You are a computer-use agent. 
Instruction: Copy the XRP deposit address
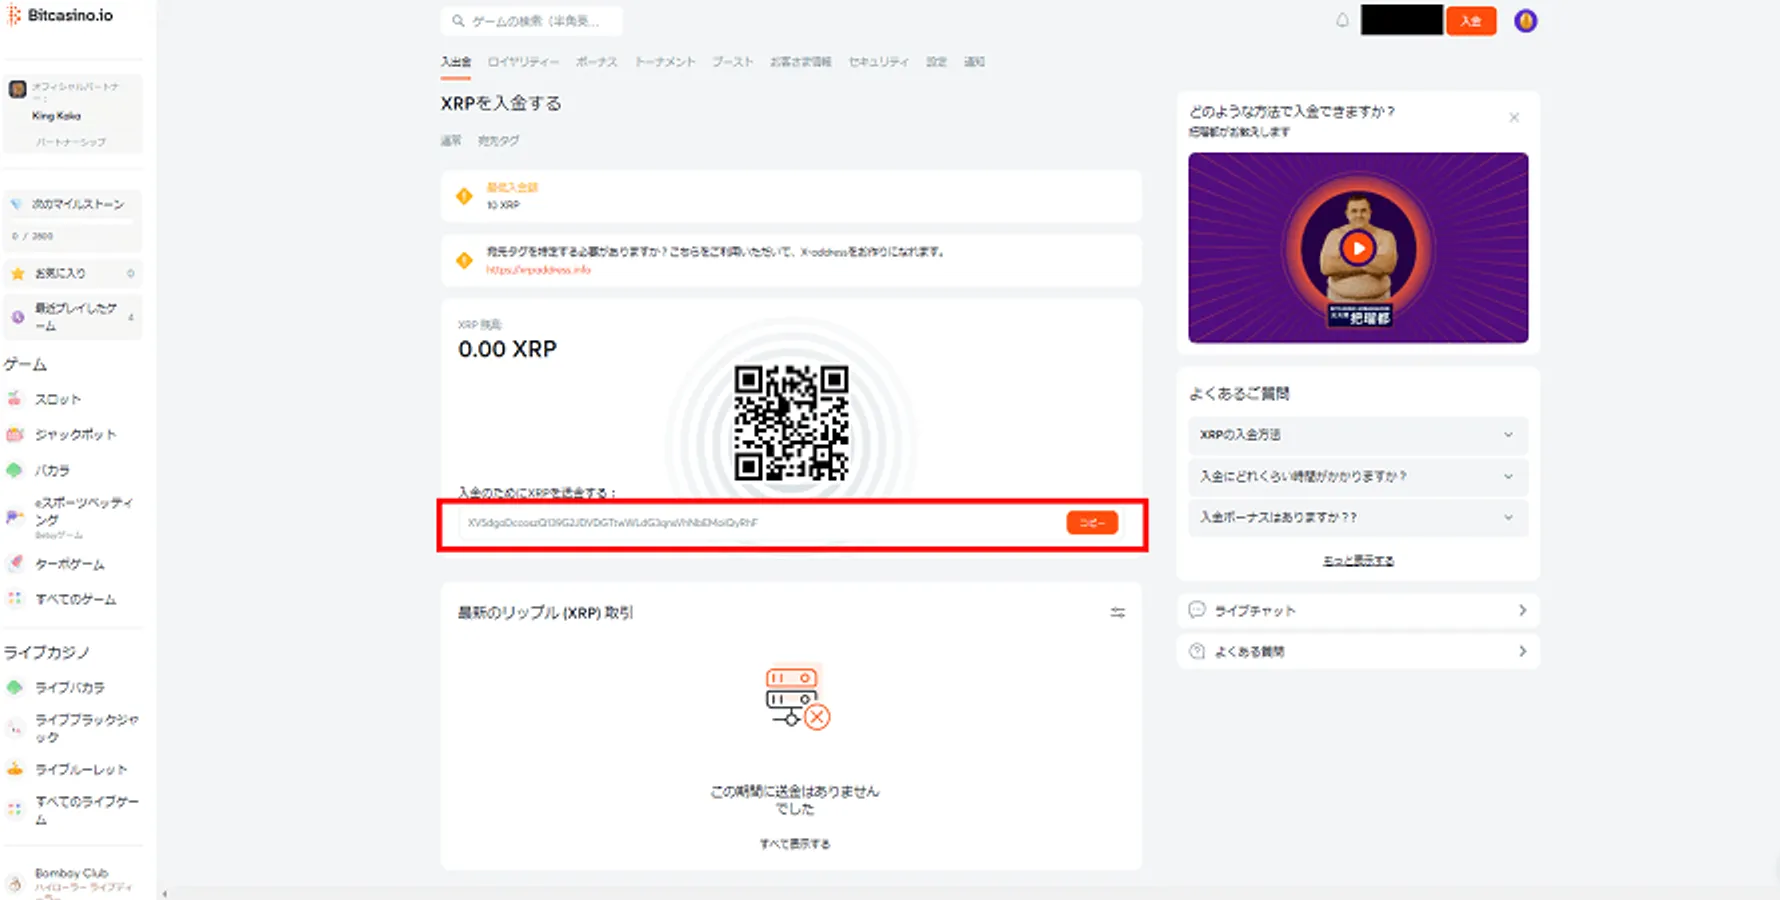tap(1092, 523)
